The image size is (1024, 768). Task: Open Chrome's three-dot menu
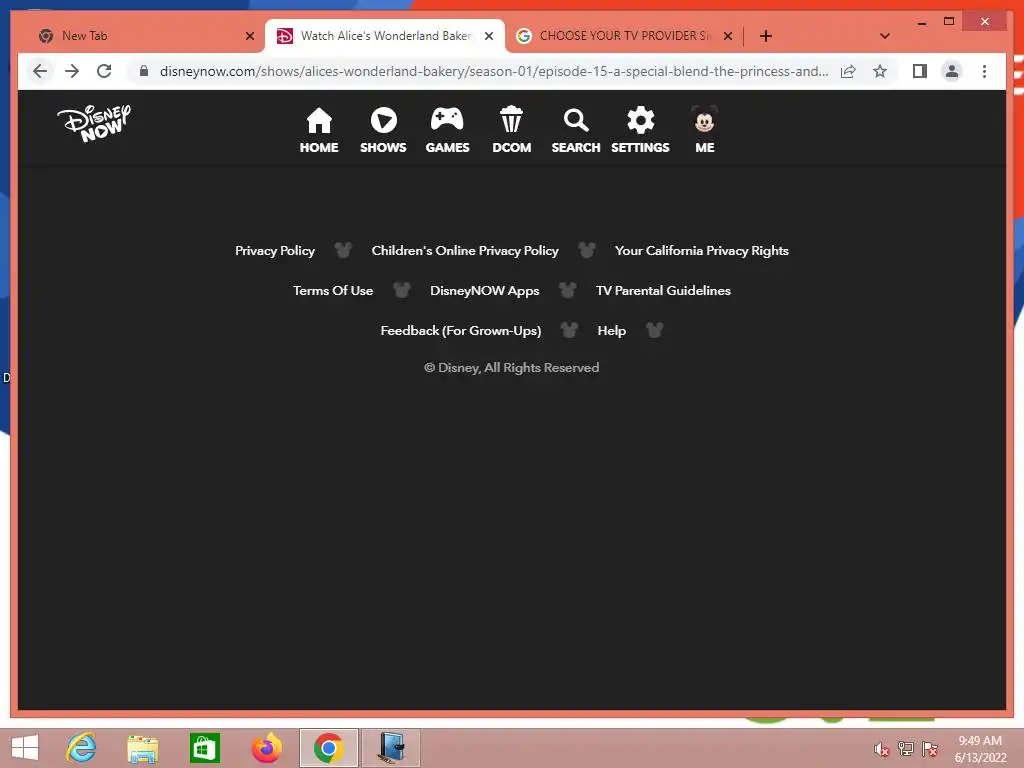[984, 71]
